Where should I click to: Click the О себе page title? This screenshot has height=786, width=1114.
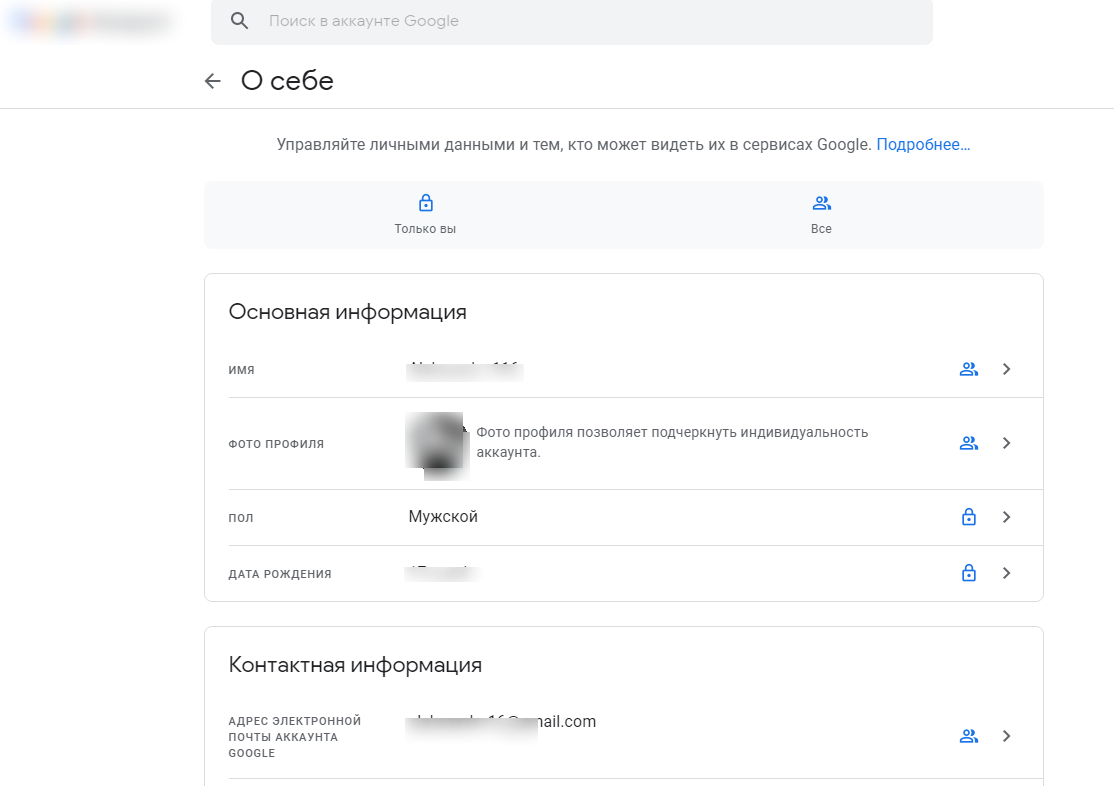click(x=287, y=81)
